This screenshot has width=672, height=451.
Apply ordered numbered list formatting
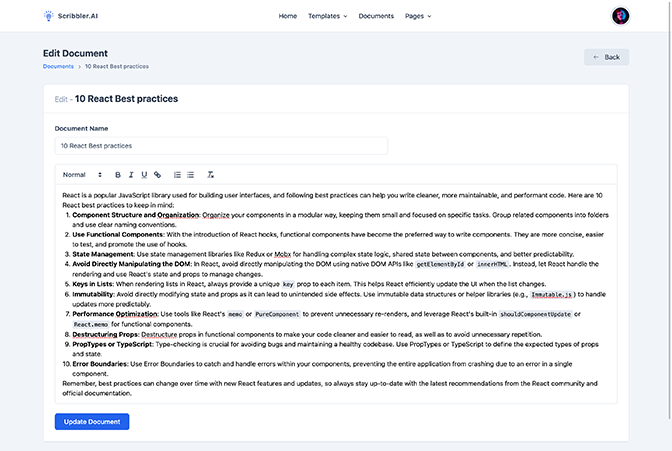click(x=177, y=175)
